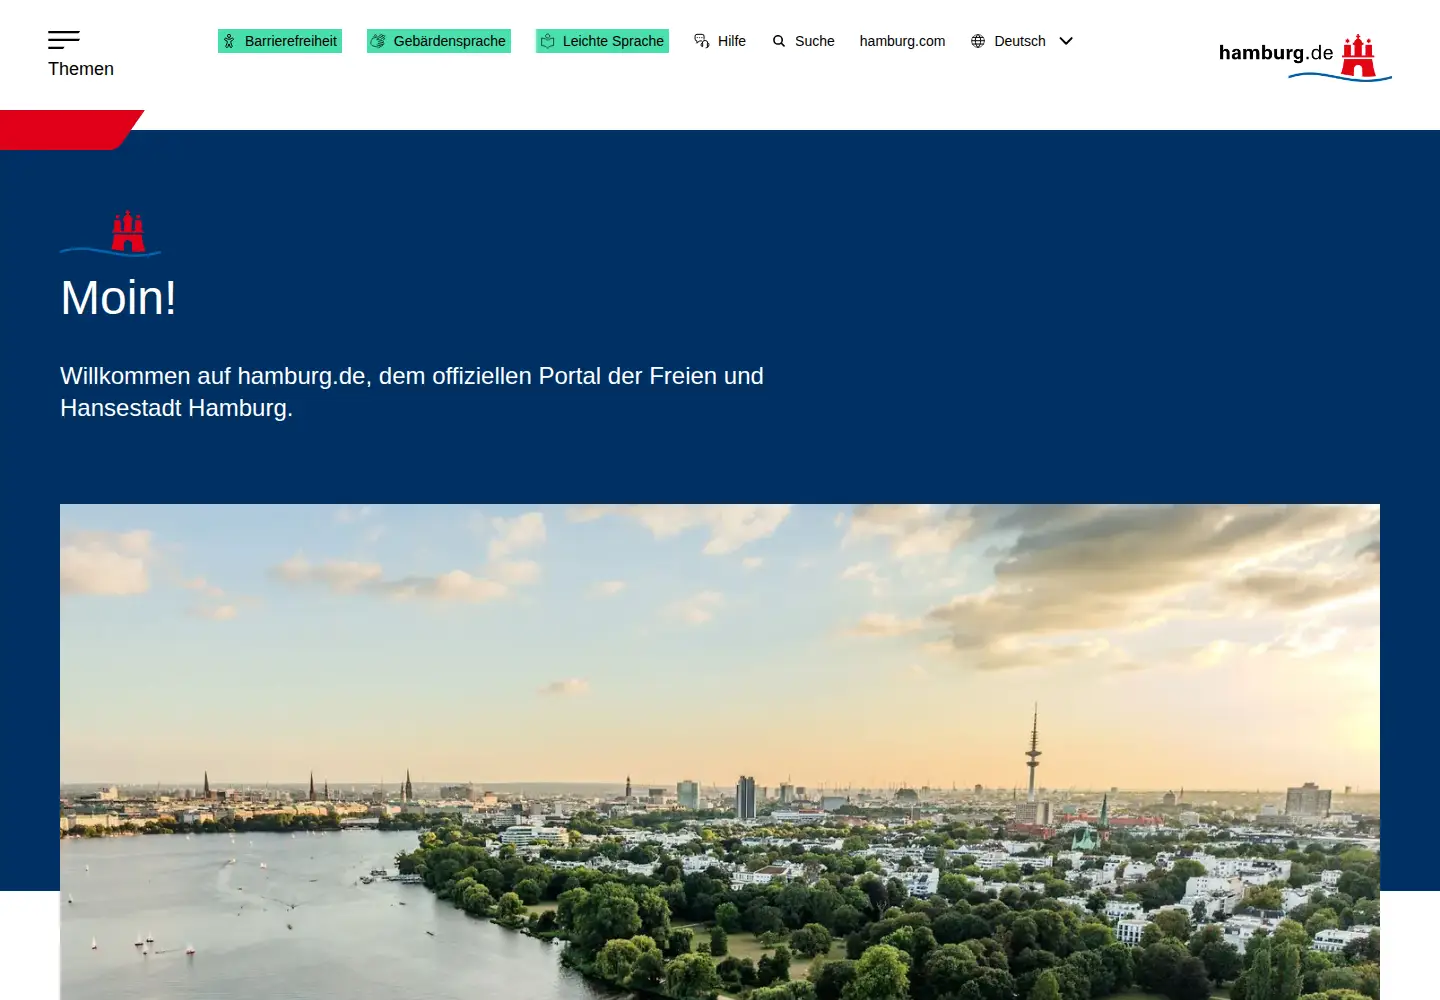
Task: Go to hamburg.com link
Action: tap(902, 41)
